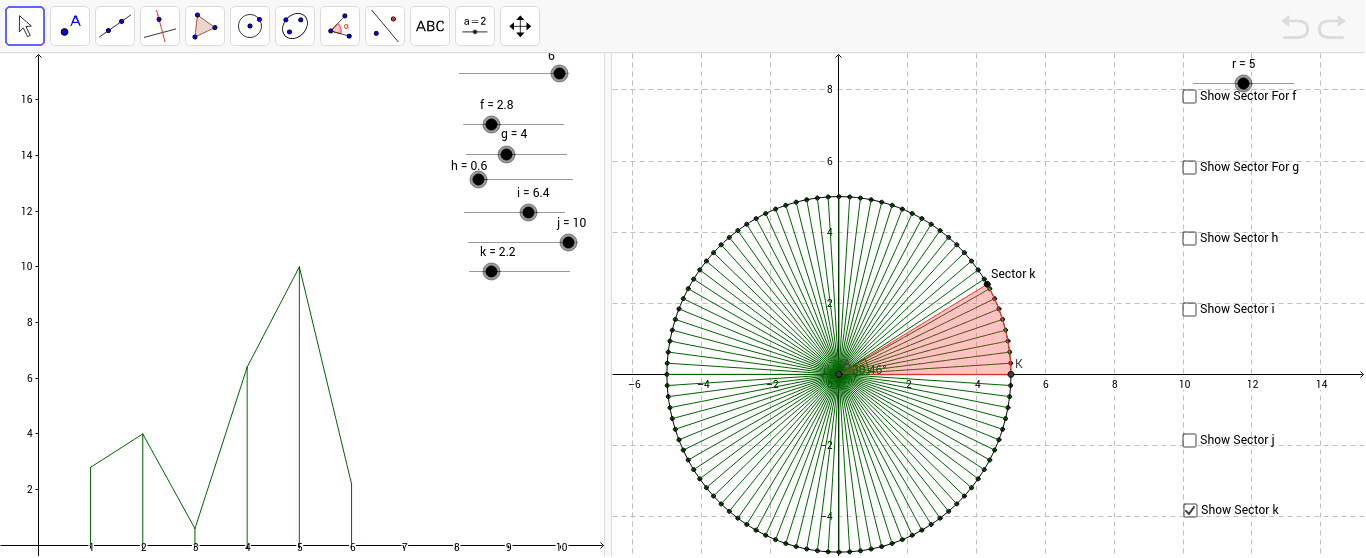Select the Perpendicular Line tool
Viewport: 1366px width, 558px height.
click(160, 26)
